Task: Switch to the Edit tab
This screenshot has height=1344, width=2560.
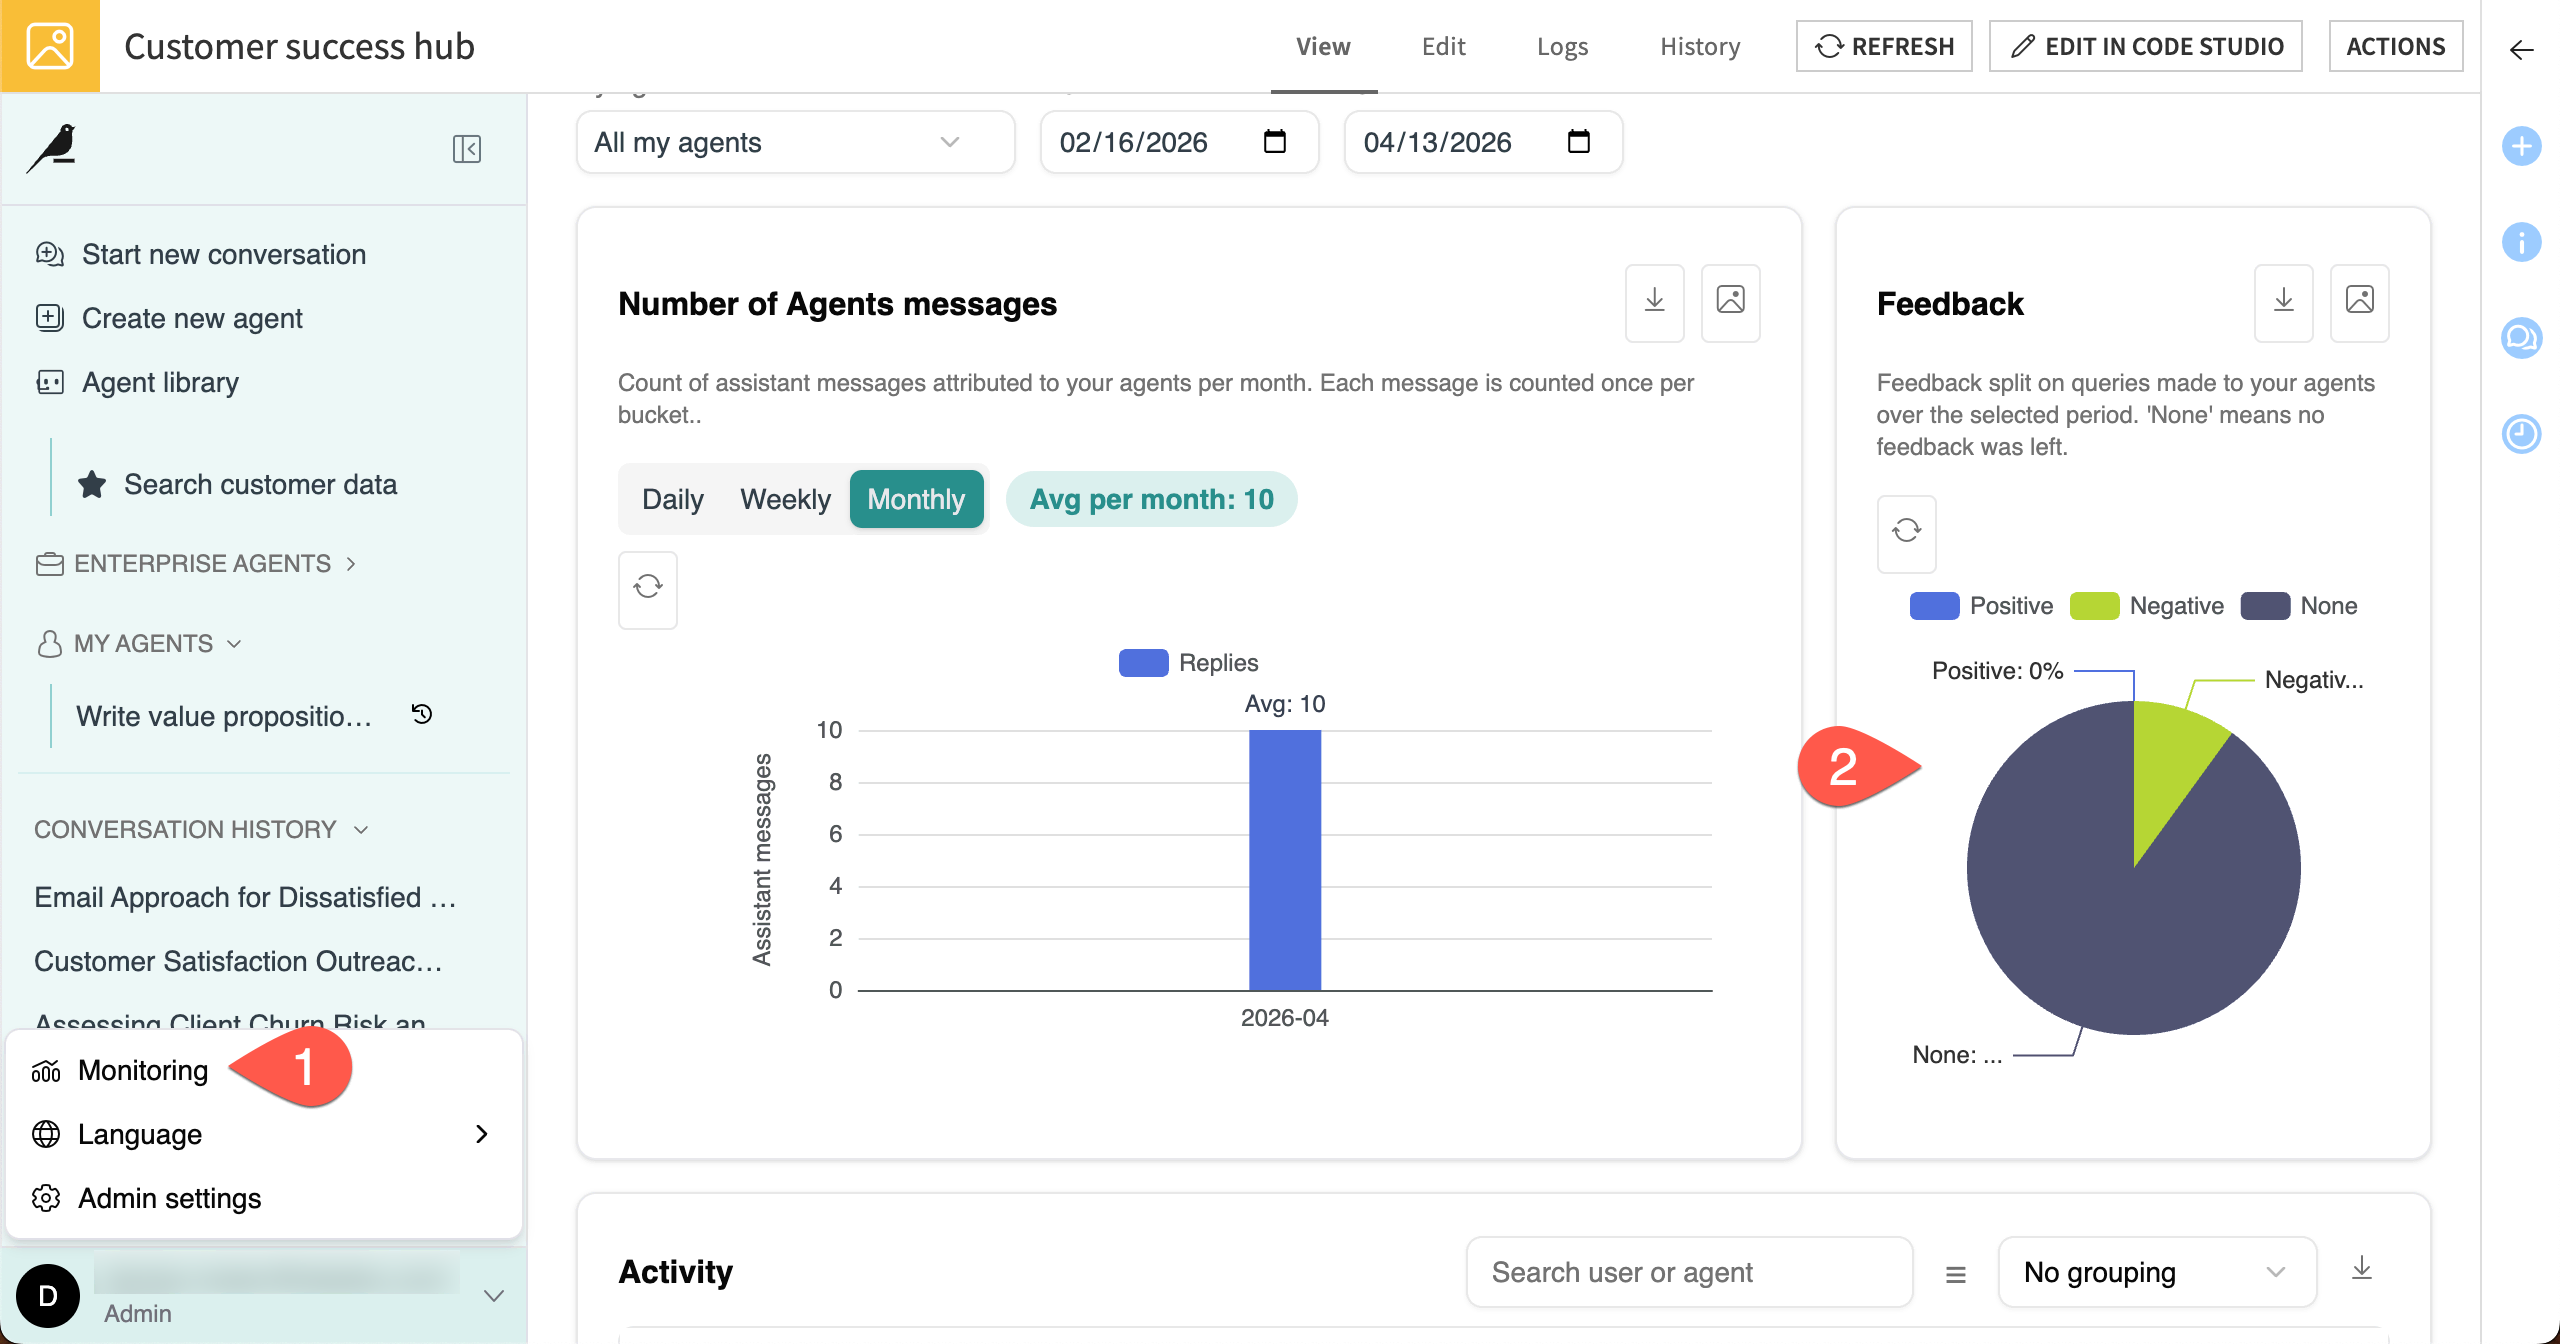Action: pyautogui.click(x=1443, y=46)
